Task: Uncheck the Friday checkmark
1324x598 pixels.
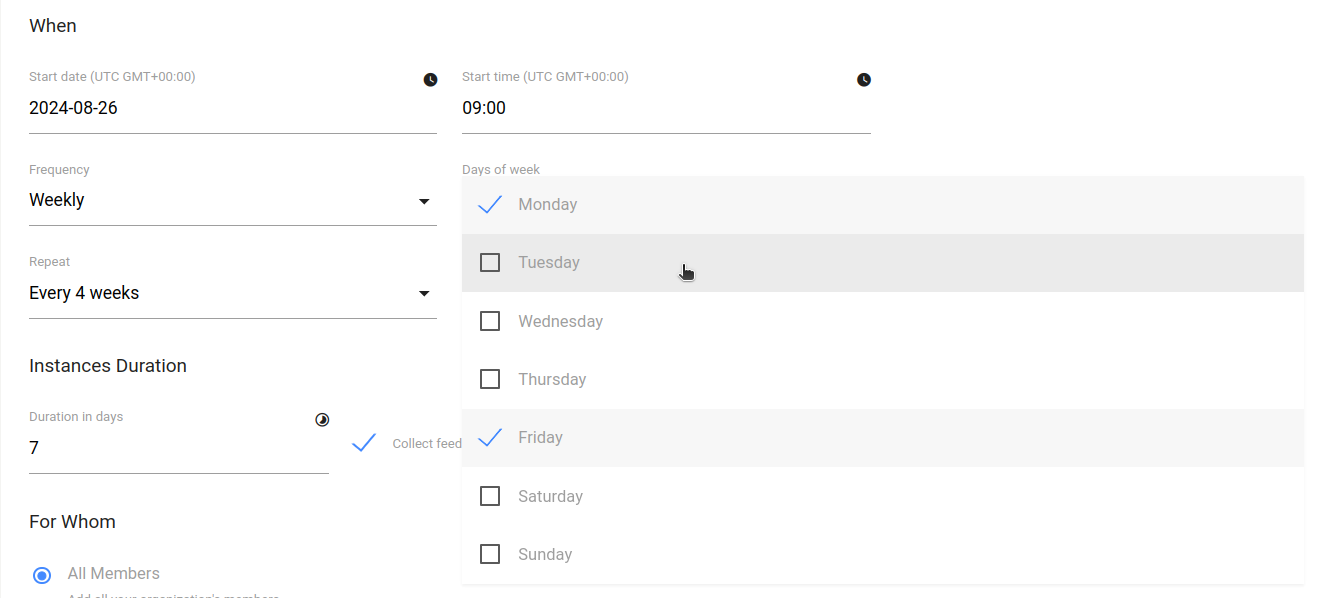Action: point(490,437)
